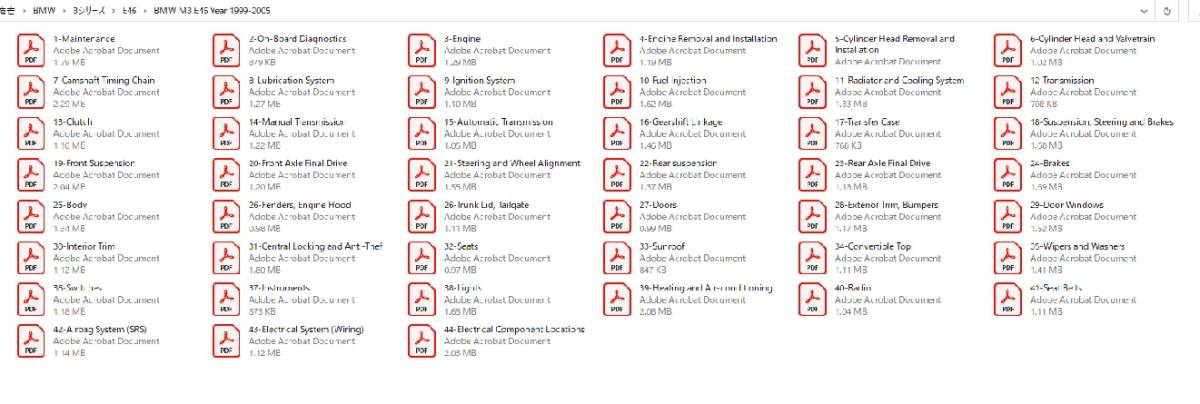This screenshot has width=1200, height=404.
Task: Click the 17-Transfer Case PDF icon
Action: pyautogui.click(x=813, y=133)
